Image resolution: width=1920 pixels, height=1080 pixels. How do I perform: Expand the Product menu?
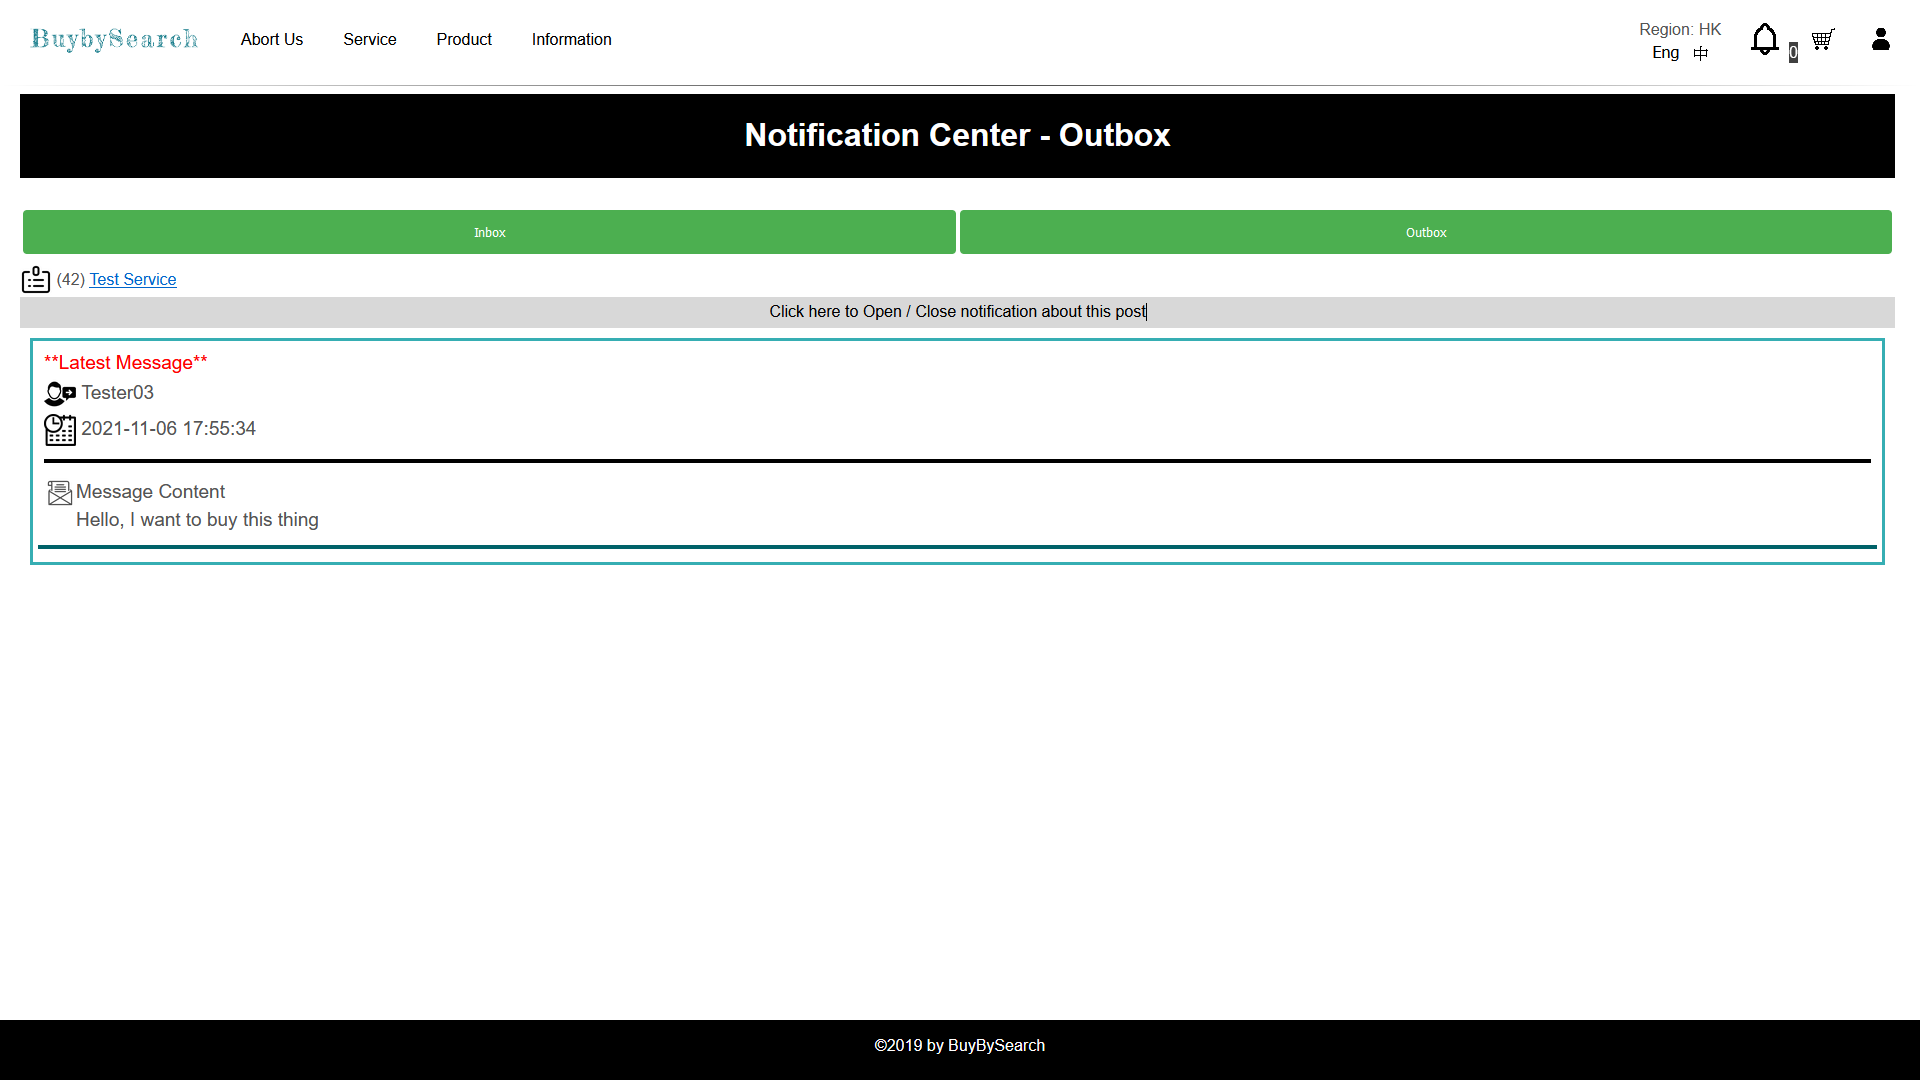pos(464,39)
